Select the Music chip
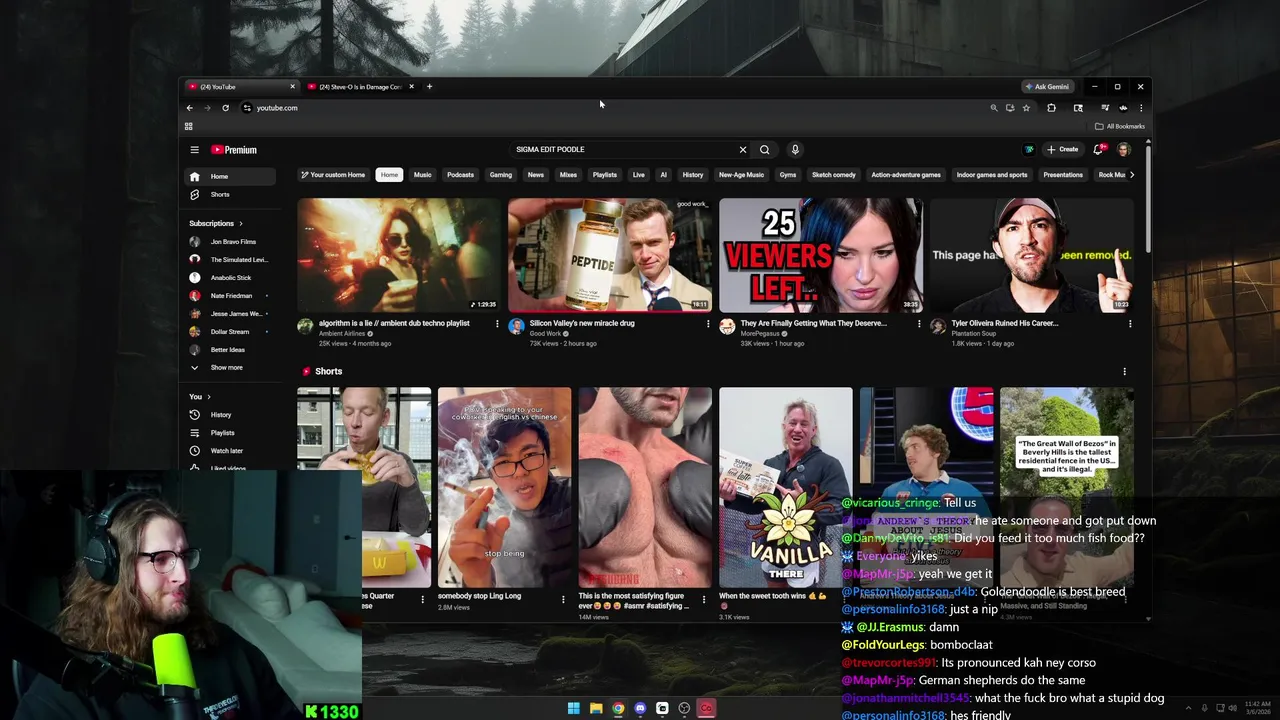The image size is (1280, 720). coord(423,175)
